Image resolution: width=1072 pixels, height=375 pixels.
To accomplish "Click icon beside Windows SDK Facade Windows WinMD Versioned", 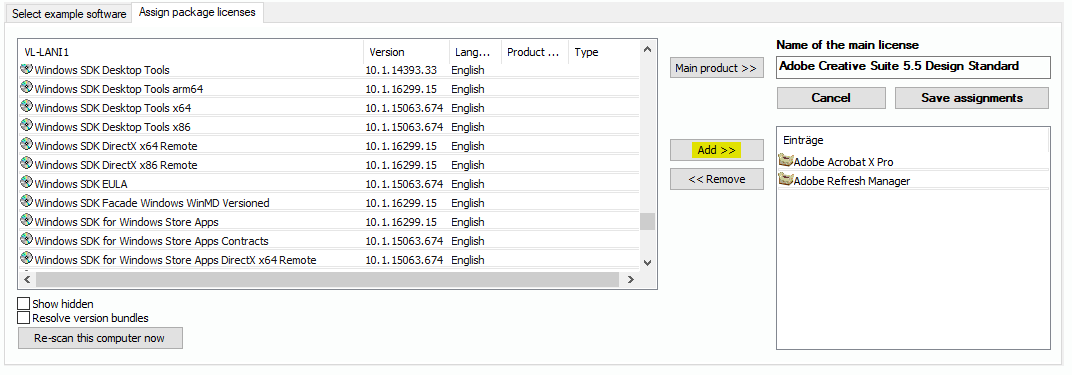I will (x=27, y=202).
